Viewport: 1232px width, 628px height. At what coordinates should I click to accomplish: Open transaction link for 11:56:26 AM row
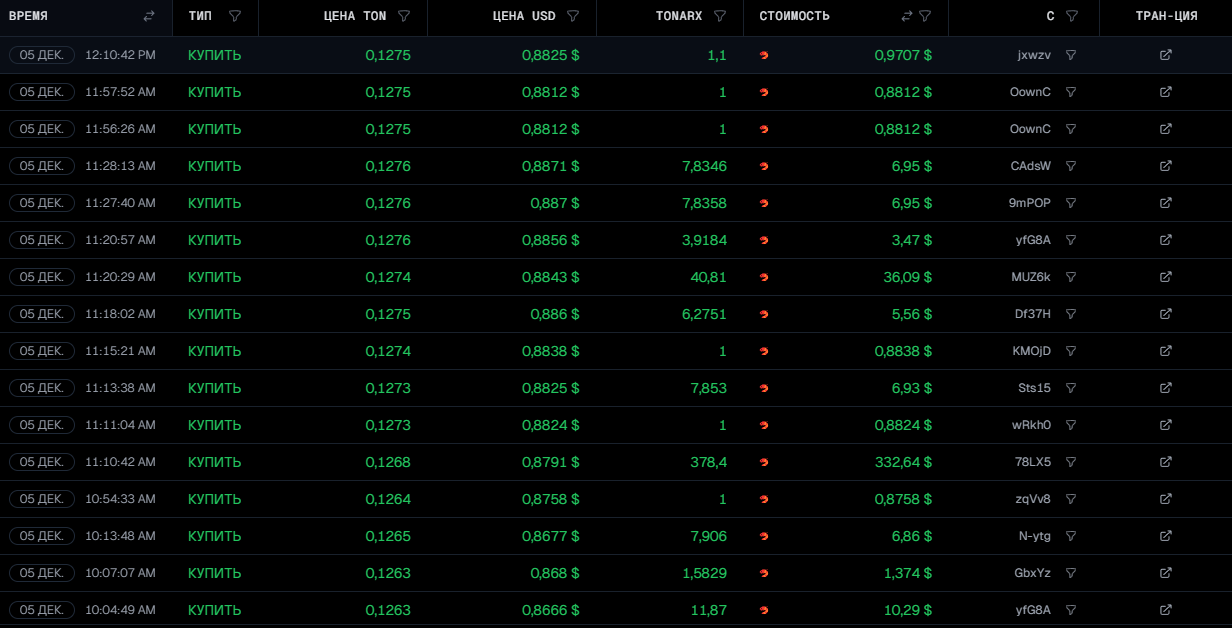(1166, 129)
